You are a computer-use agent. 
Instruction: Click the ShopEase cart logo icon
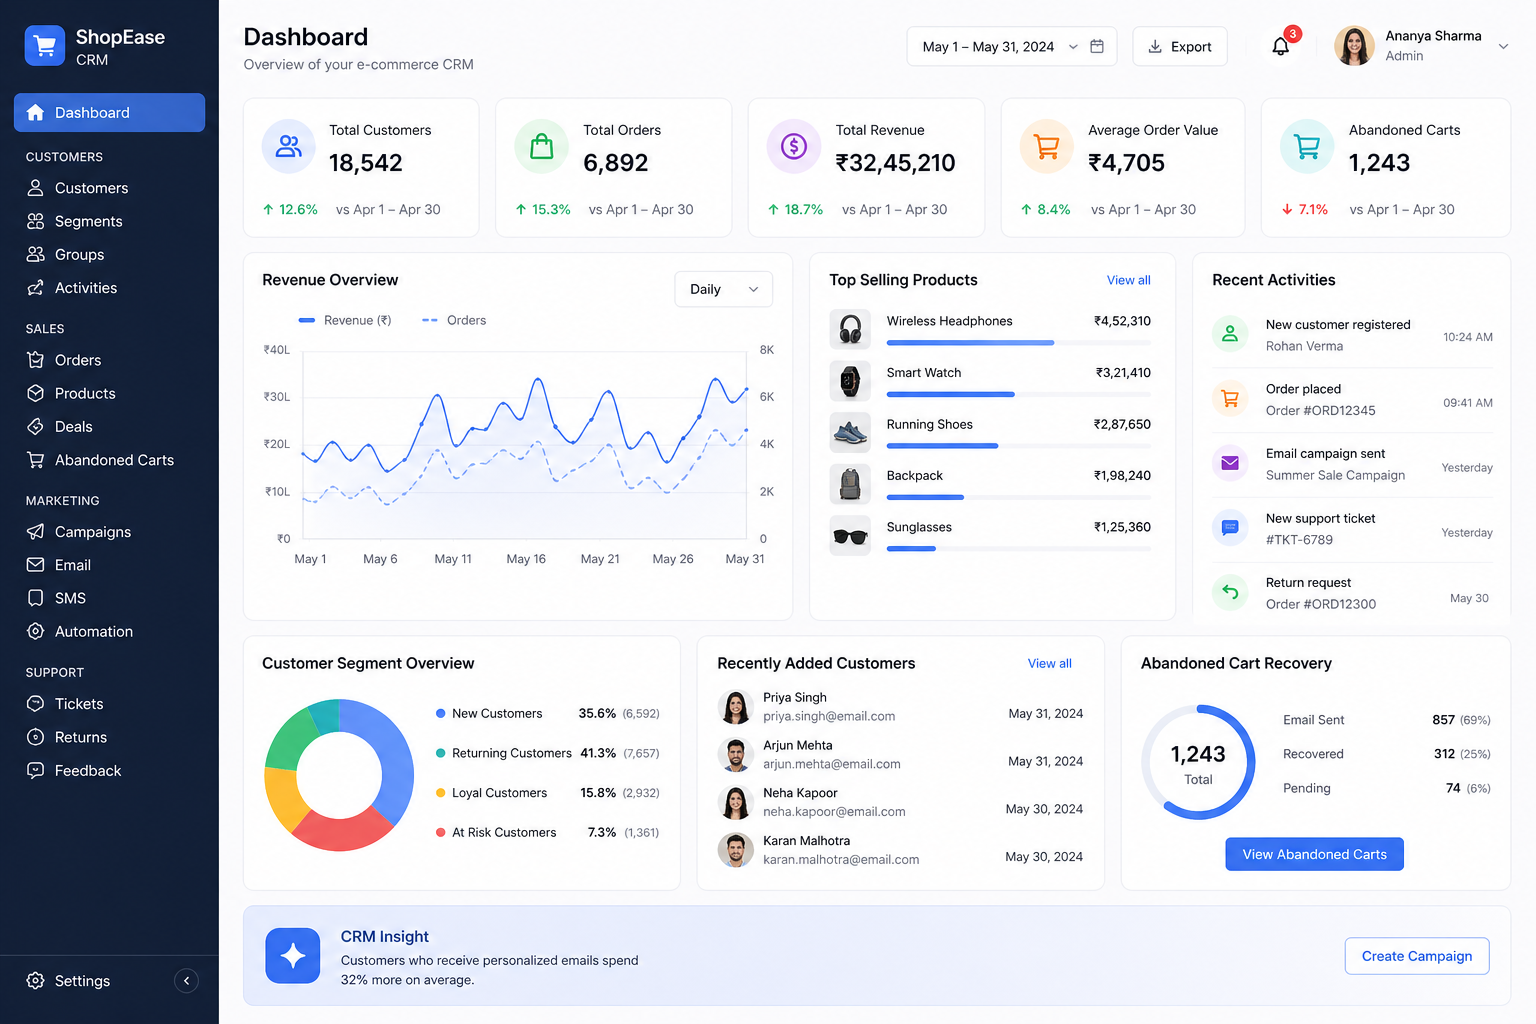tap(45, 46)
